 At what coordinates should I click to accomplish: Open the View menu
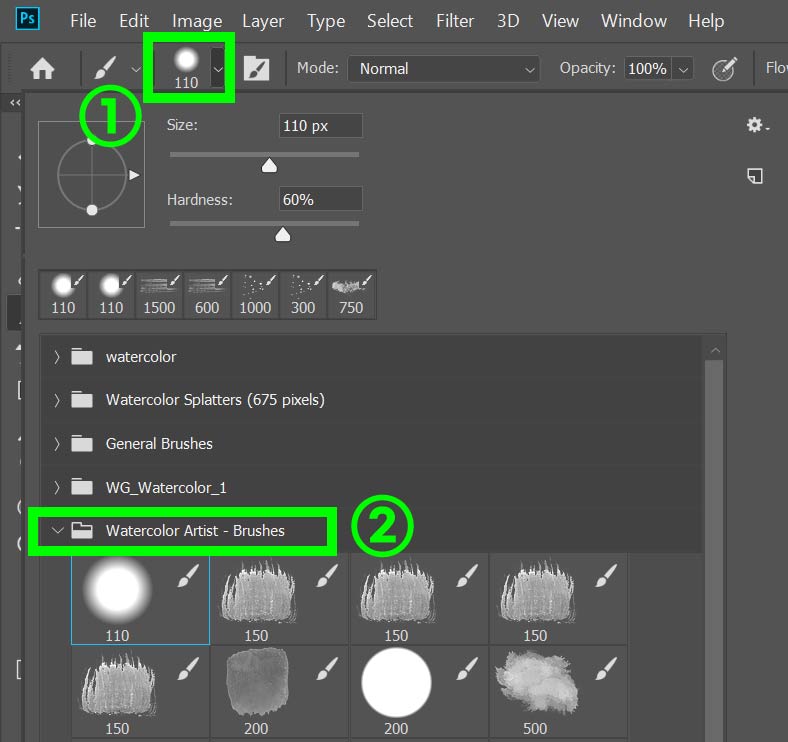[560, 21]
